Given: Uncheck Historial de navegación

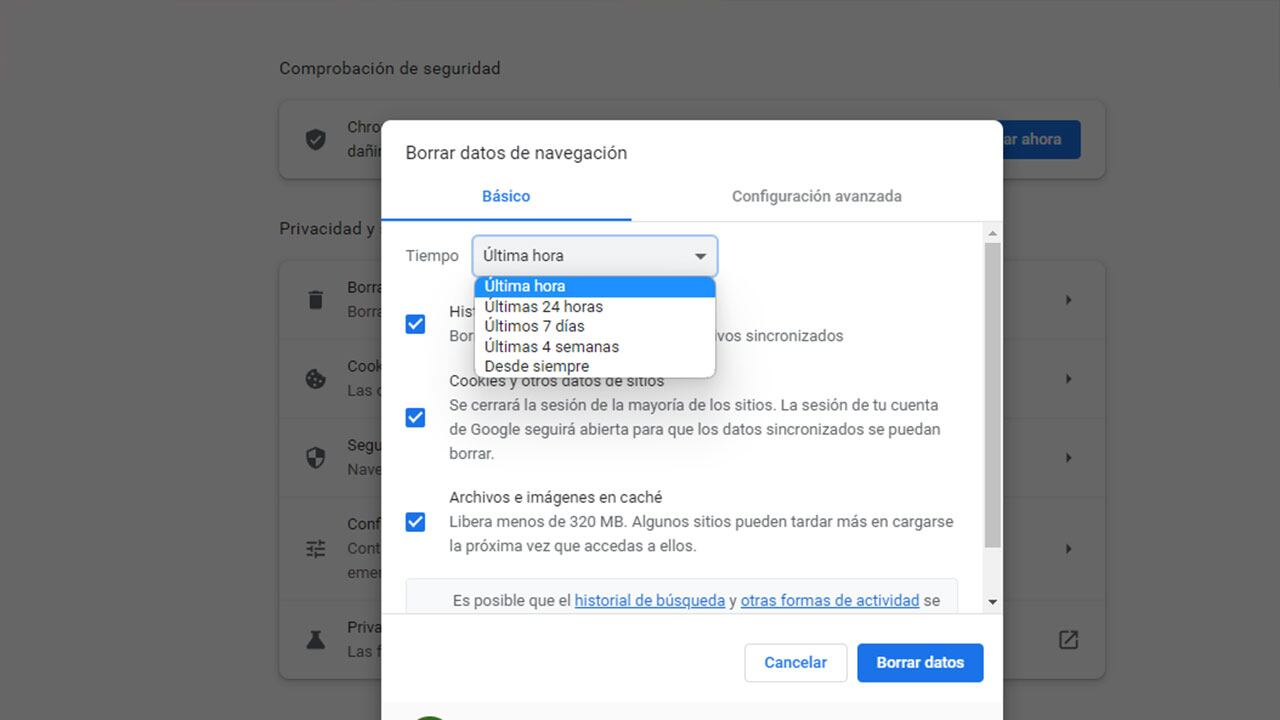Looking at the screenshot, I should tap(415, 323).
